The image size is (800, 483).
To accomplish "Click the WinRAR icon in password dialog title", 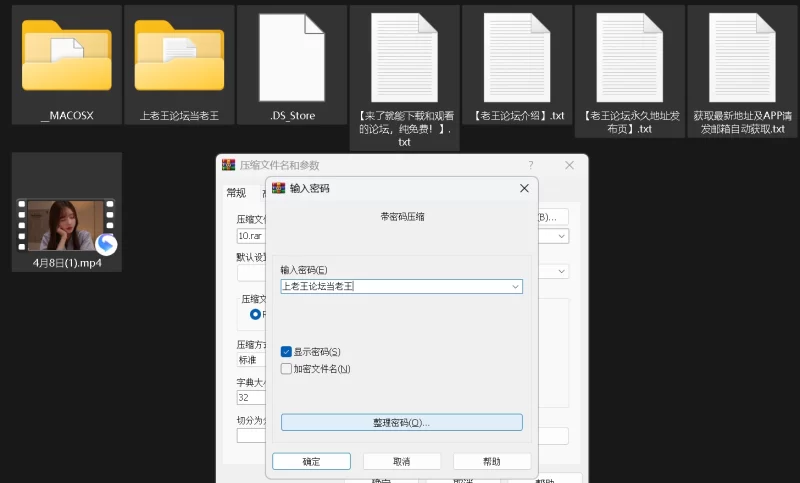I will click(279, 188).
